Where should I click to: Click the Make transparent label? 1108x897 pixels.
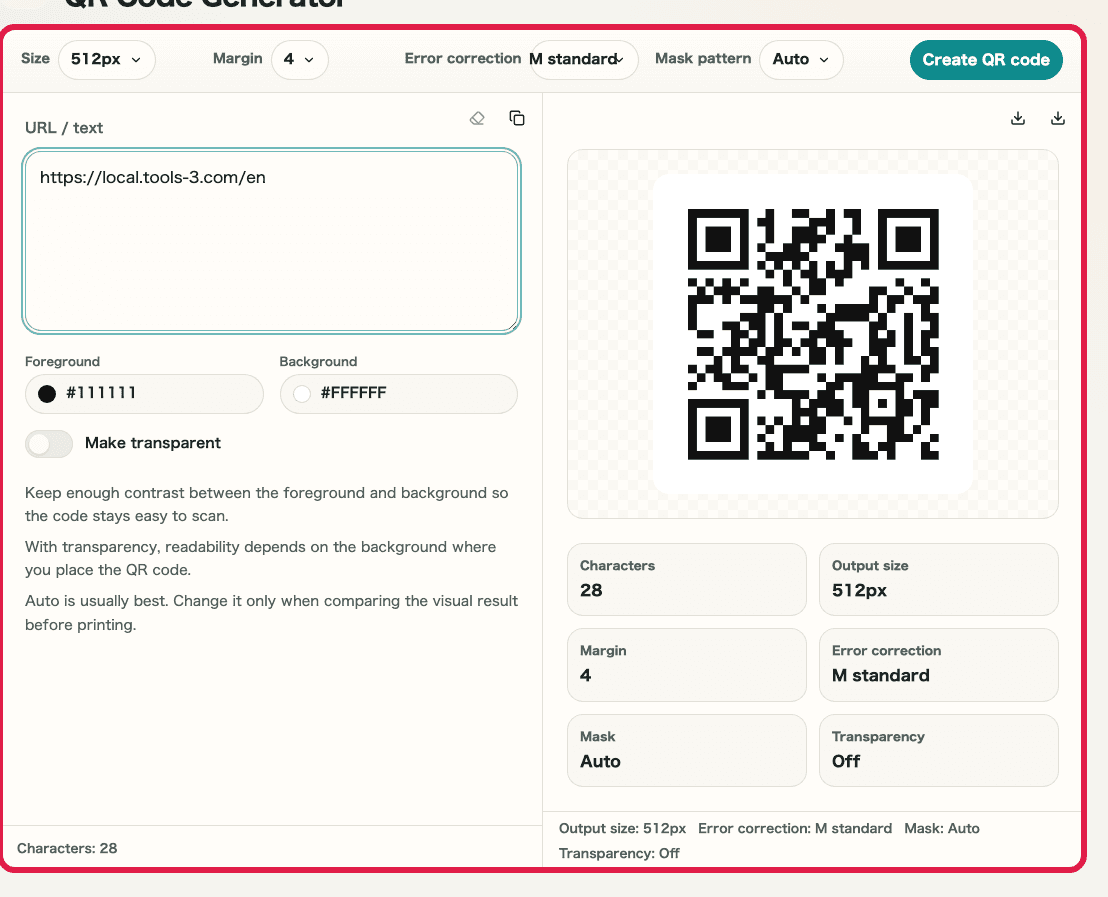coord(153,443)
